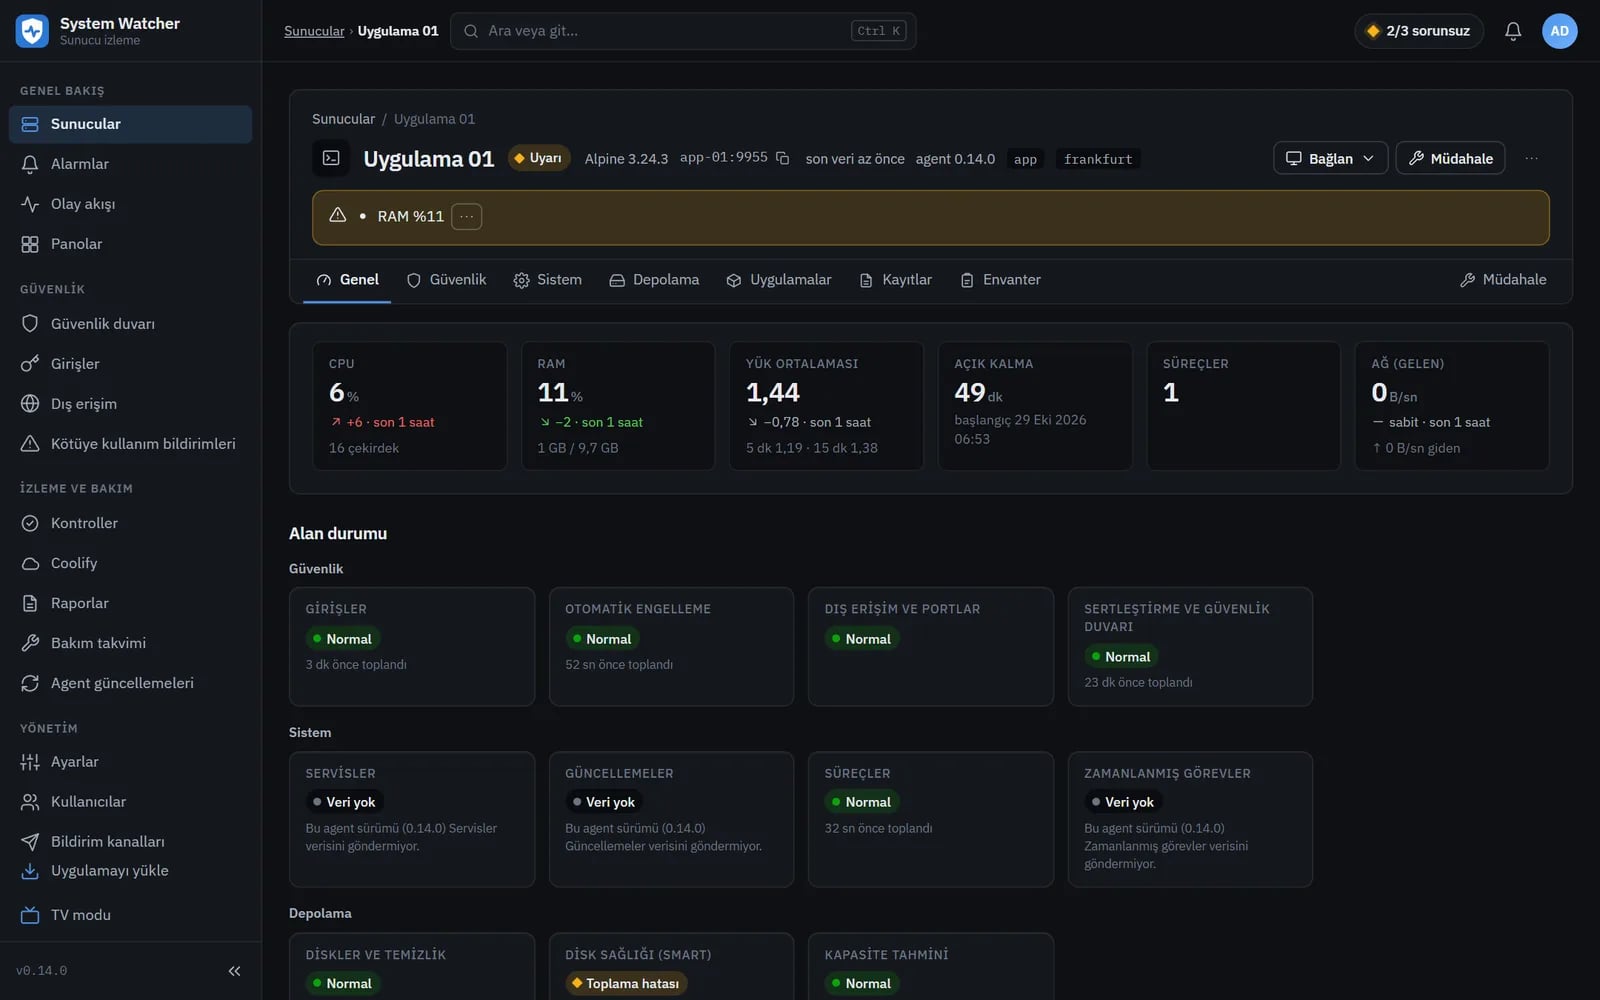Focus the Ara veya git search field
1600x1000 pixels.
click(683, 31)
